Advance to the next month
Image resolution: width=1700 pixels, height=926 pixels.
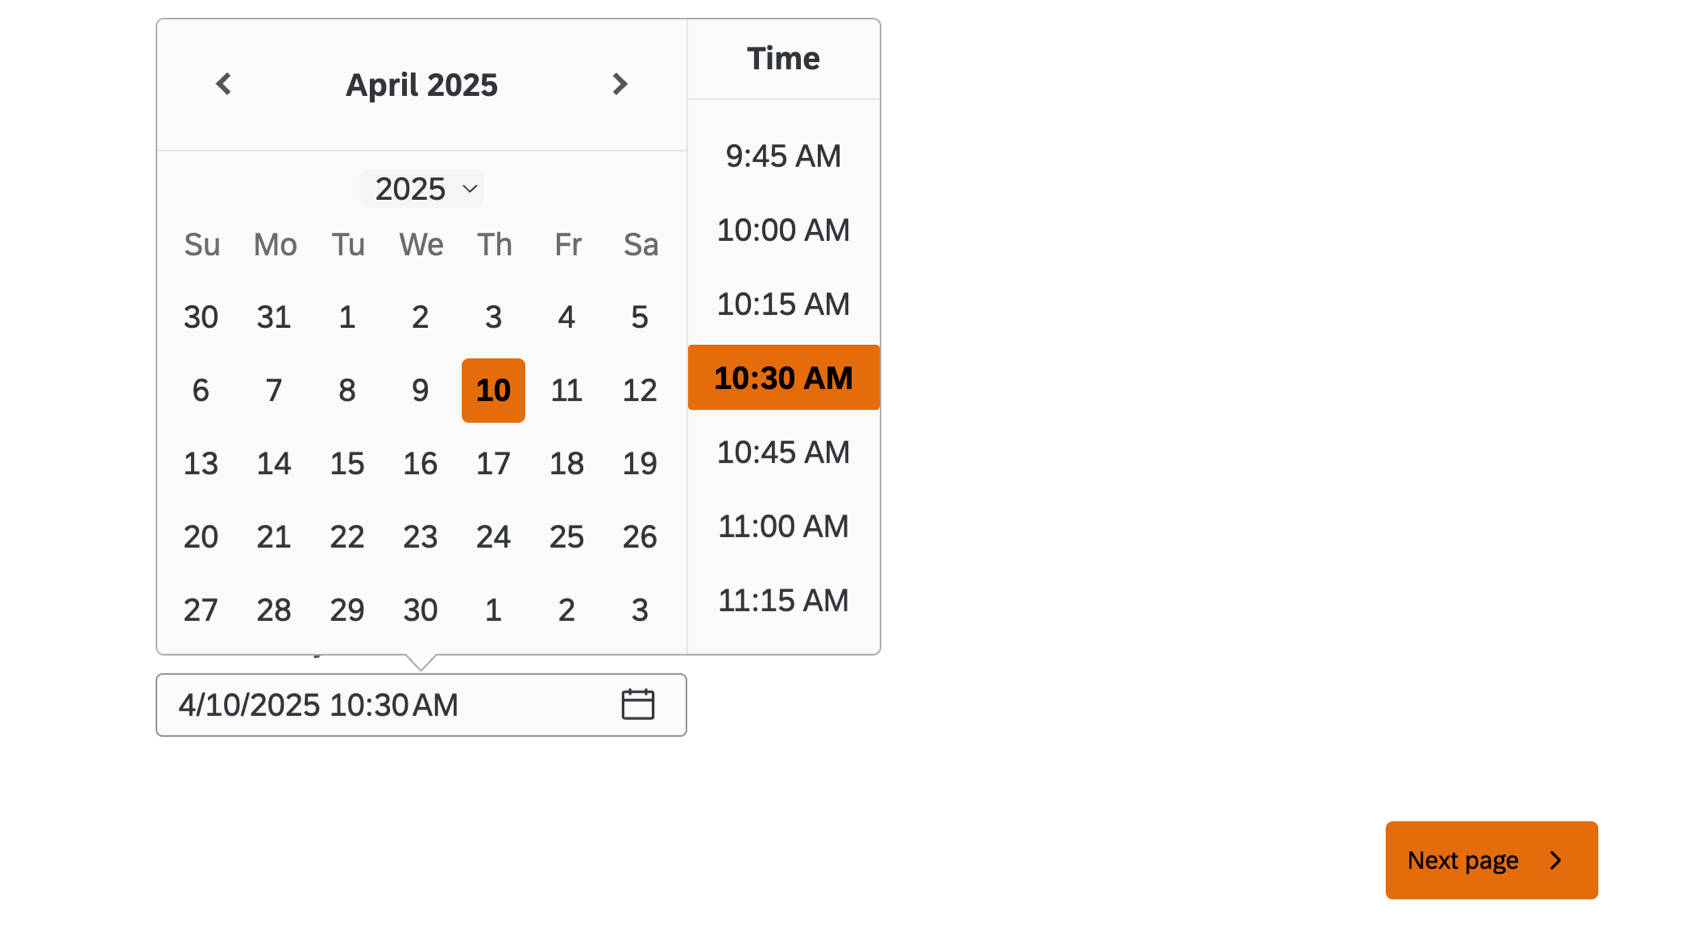pos(620,84)
